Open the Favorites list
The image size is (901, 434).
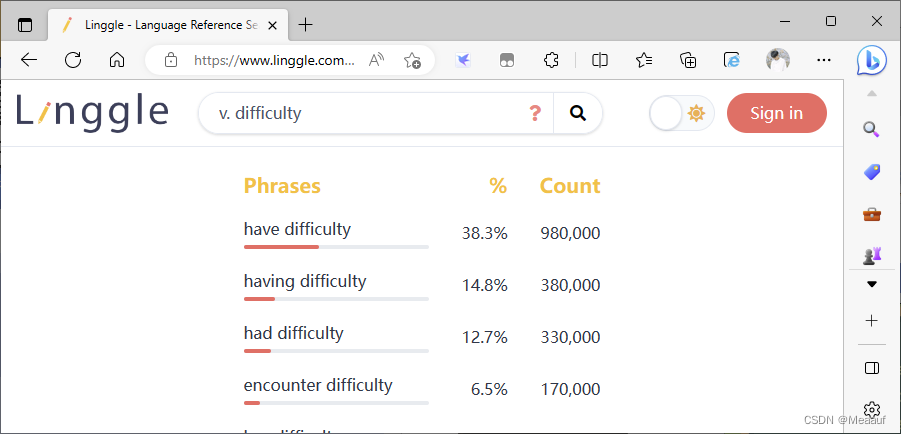point(644,60)
